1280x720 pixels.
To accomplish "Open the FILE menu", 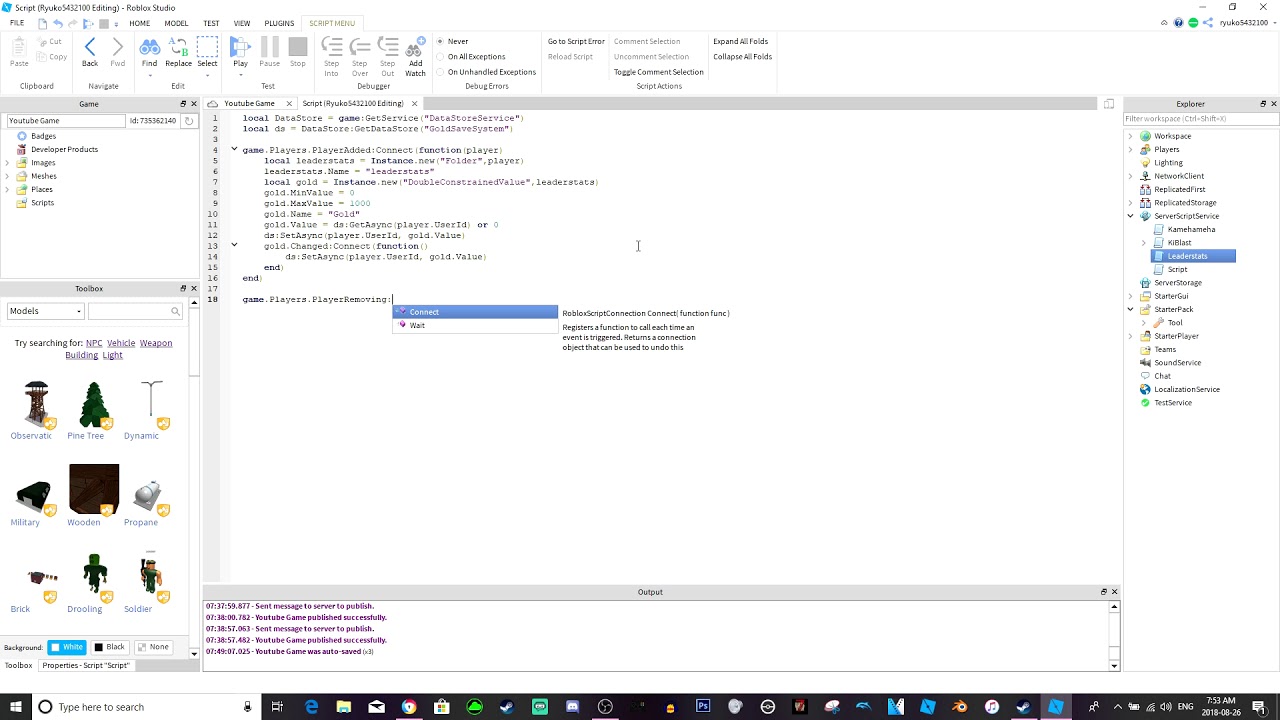I will click(17, 23).
